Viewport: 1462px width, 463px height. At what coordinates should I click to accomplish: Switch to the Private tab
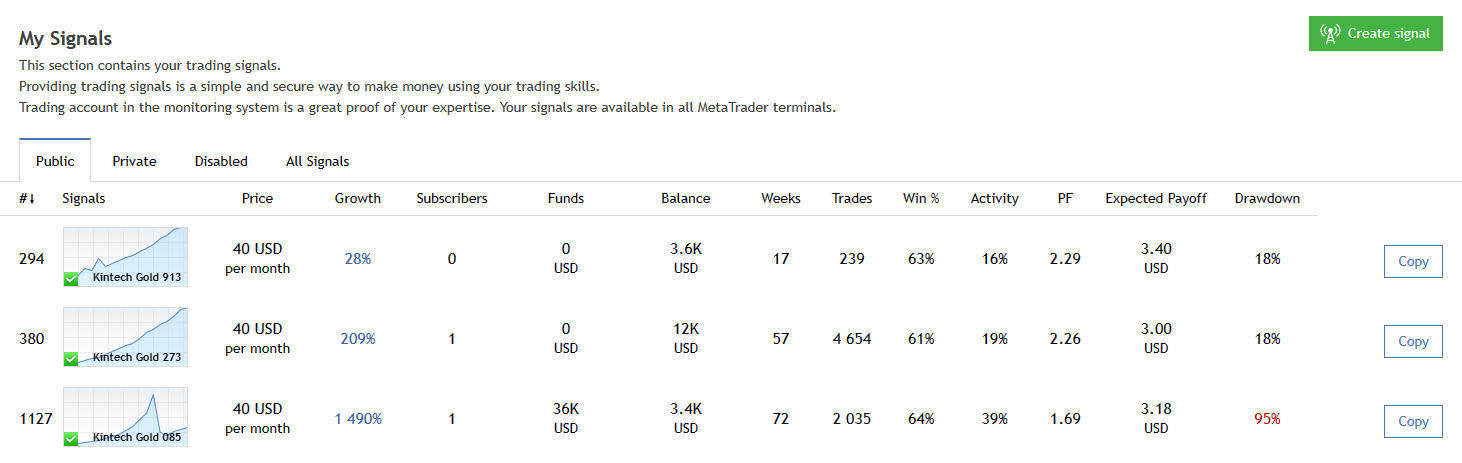coord(134,161)
